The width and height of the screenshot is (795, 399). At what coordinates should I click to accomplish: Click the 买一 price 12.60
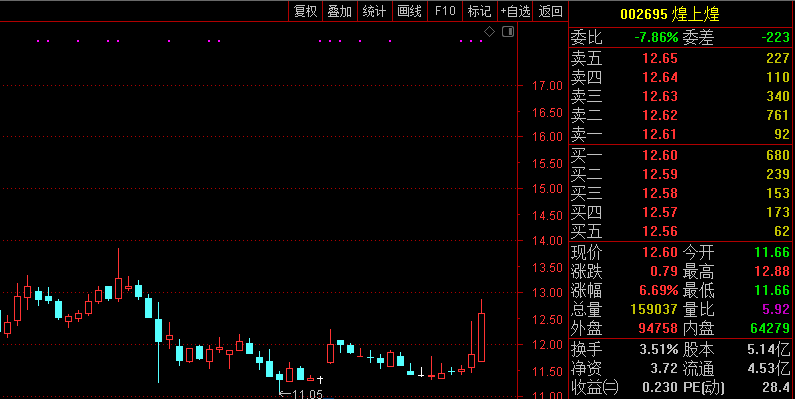point(660,155)
